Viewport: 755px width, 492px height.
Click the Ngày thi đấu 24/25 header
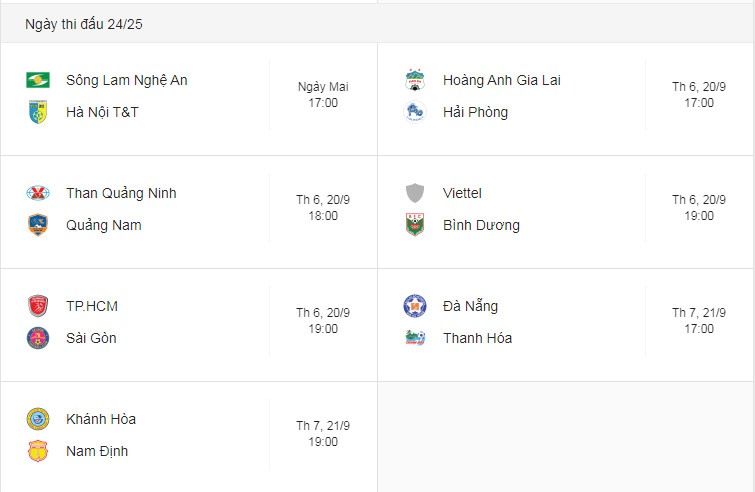pyautogui.click(x=84, y=24)
